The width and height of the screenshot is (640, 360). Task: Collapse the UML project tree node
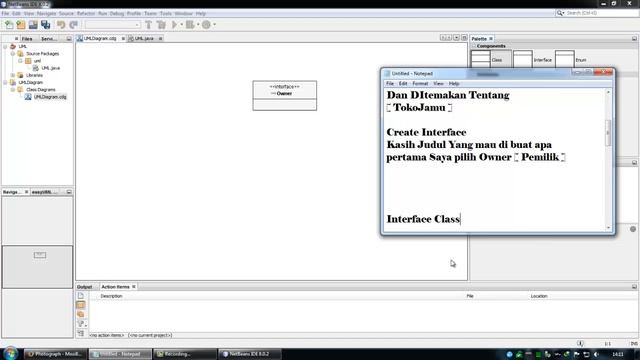click(5, 47)
